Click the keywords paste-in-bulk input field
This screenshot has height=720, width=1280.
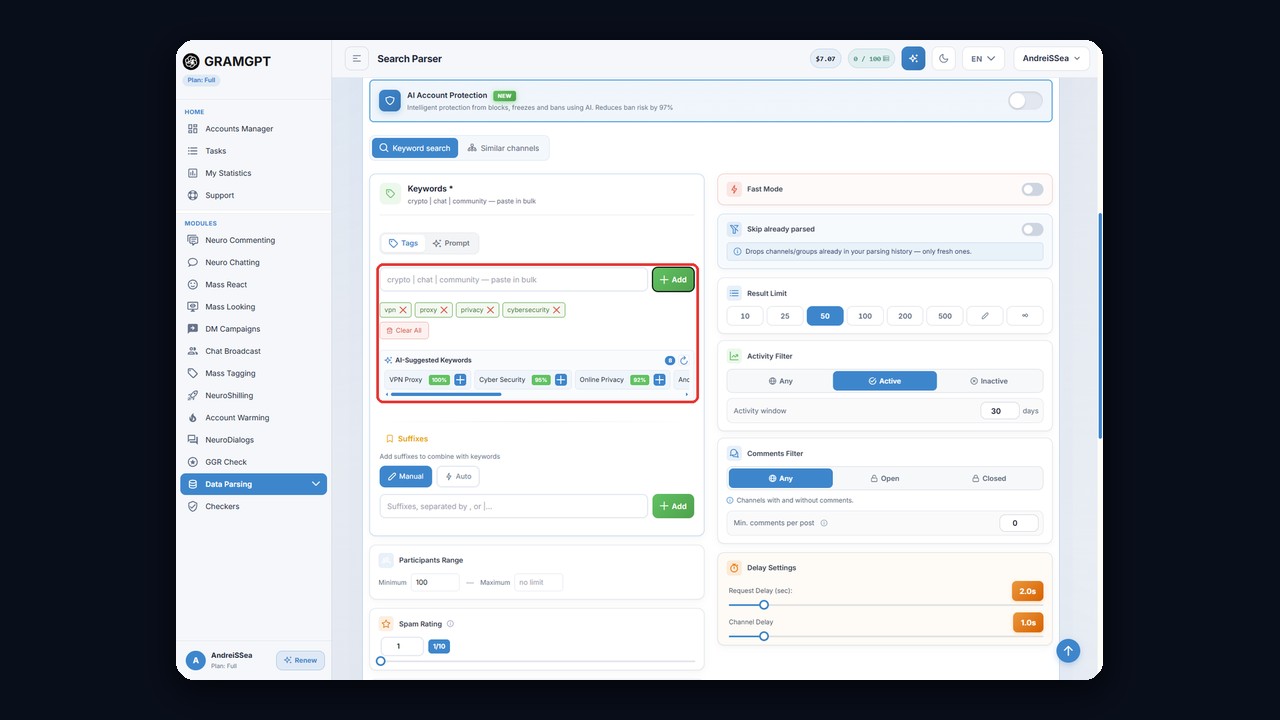pos(514,280)
